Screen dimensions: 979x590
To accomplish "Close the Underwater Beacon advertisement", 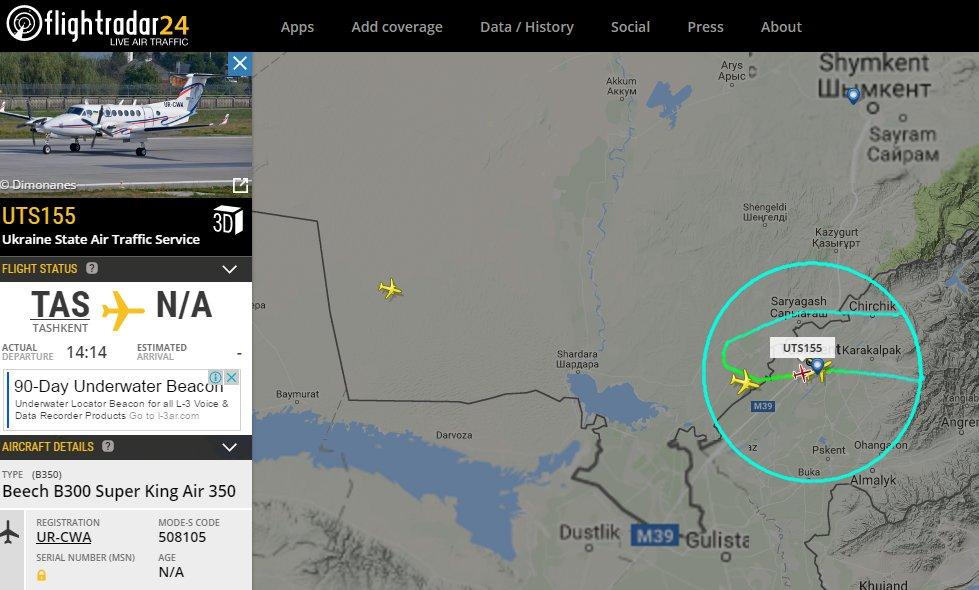I will (232, 377).
